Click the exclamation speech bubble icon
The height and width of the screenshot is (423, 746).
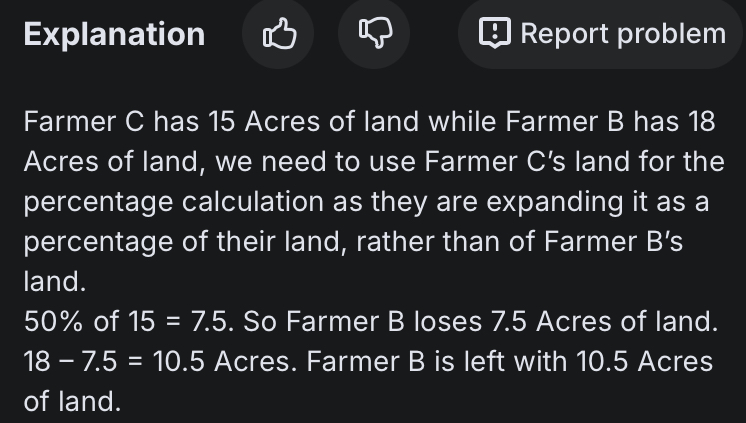494,34
